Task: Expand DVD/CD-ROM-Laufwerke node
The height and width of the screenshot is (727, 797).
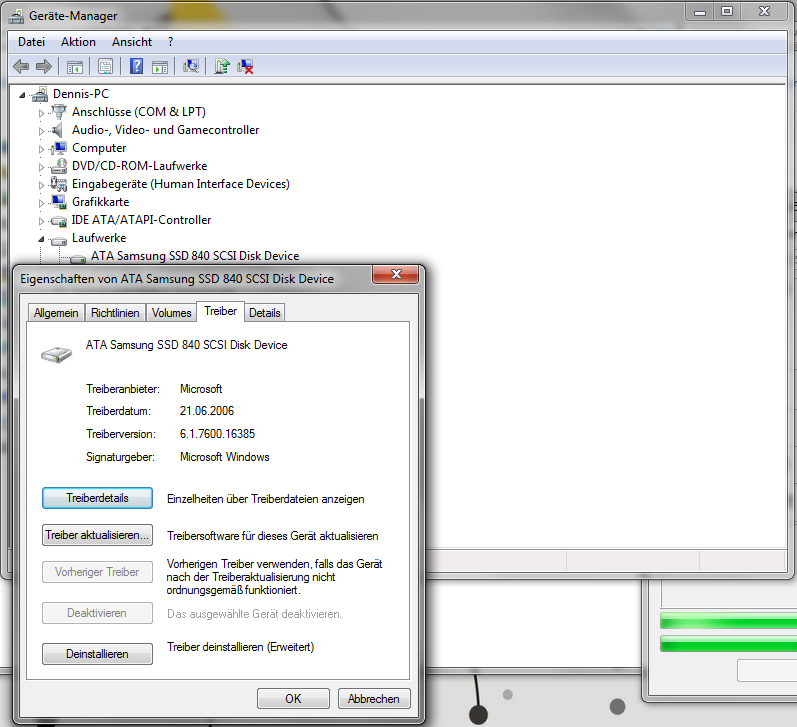Action: pyautogui.click(x=41, y=167)
